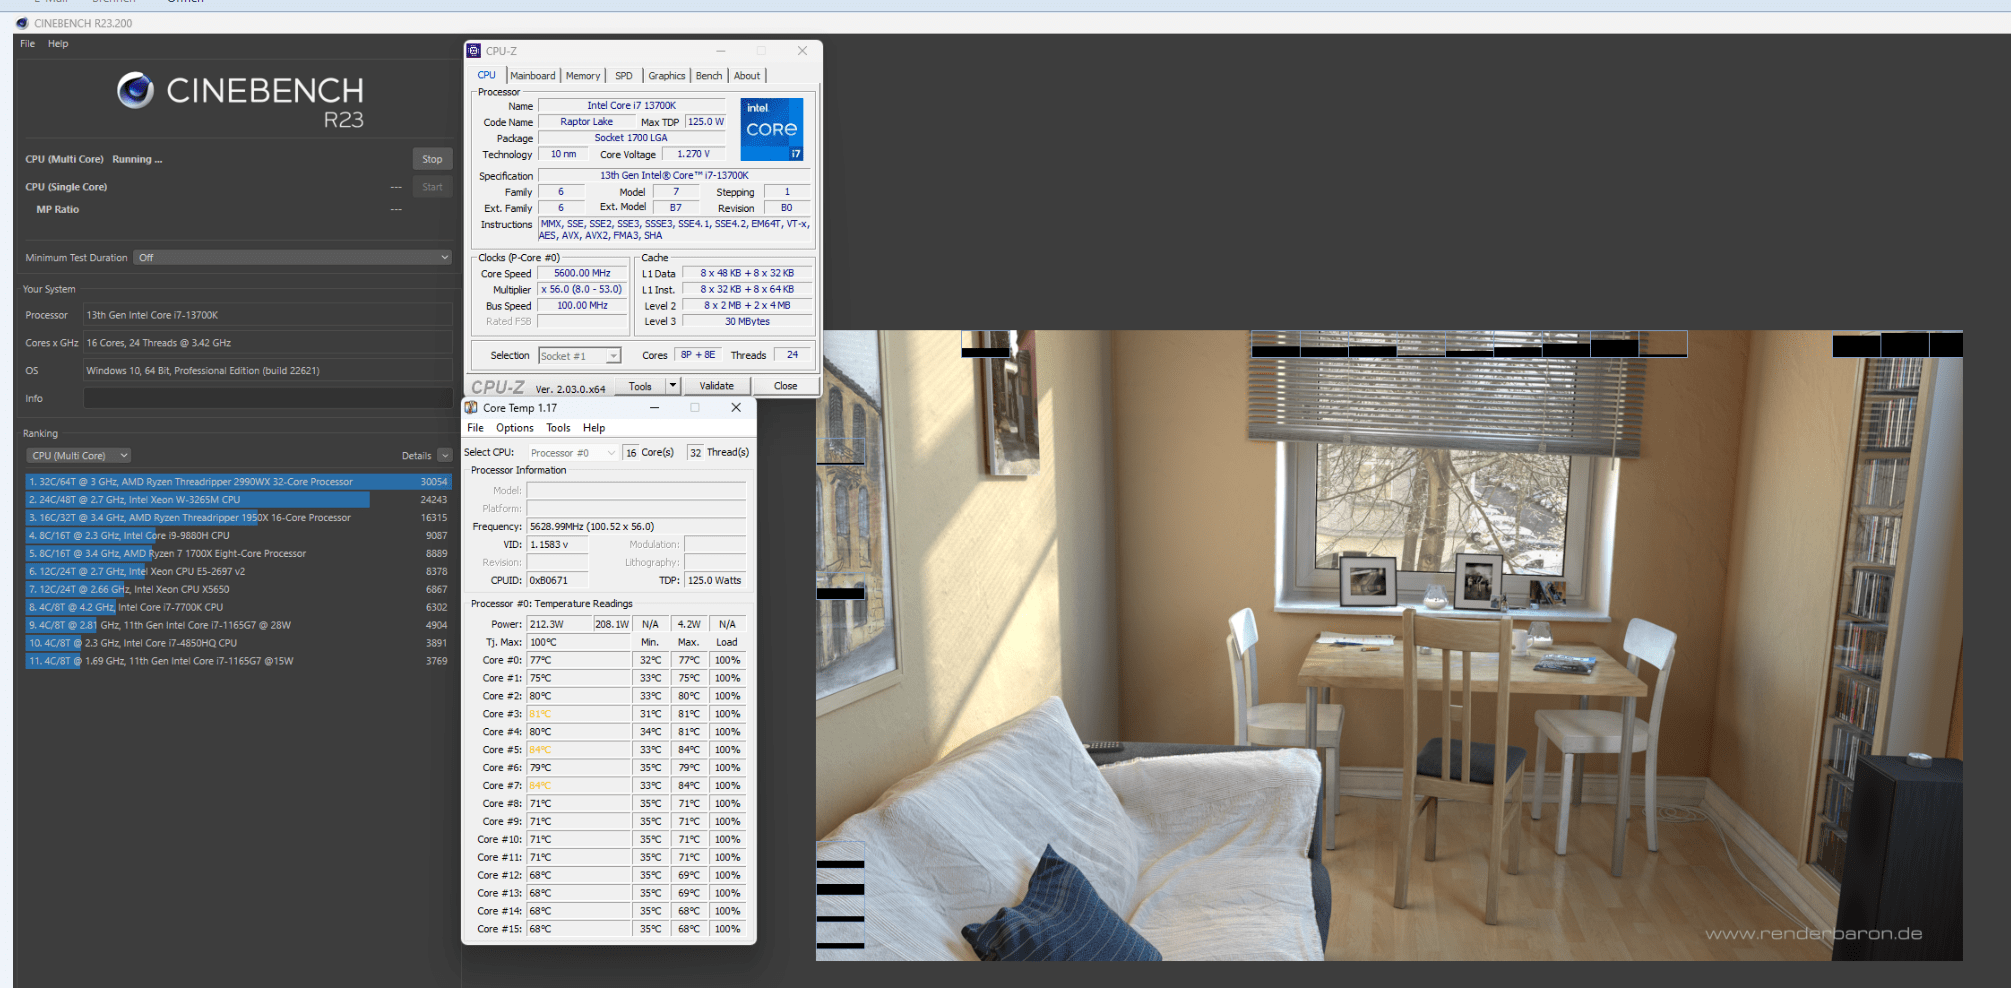Click the Frequency value in Core Temp

click(636, 527)
